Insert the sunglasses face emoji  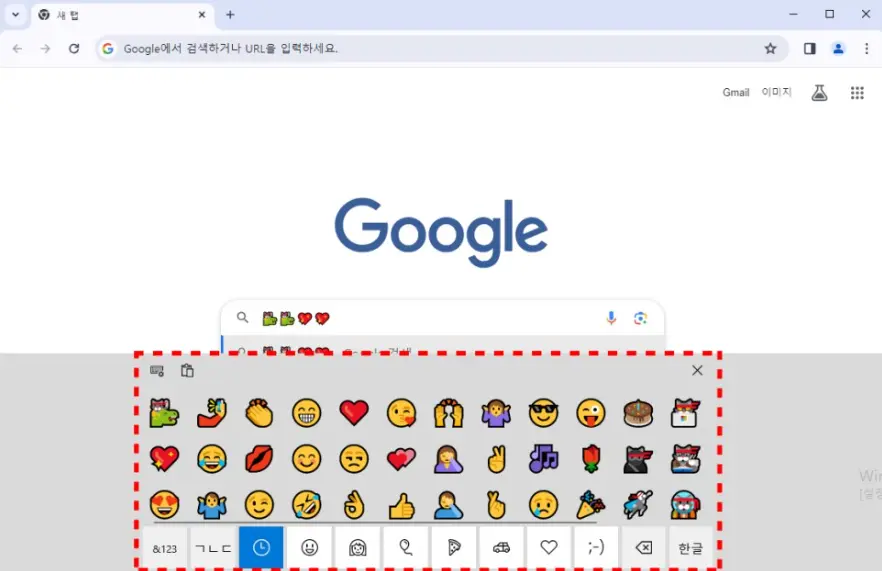543,412
